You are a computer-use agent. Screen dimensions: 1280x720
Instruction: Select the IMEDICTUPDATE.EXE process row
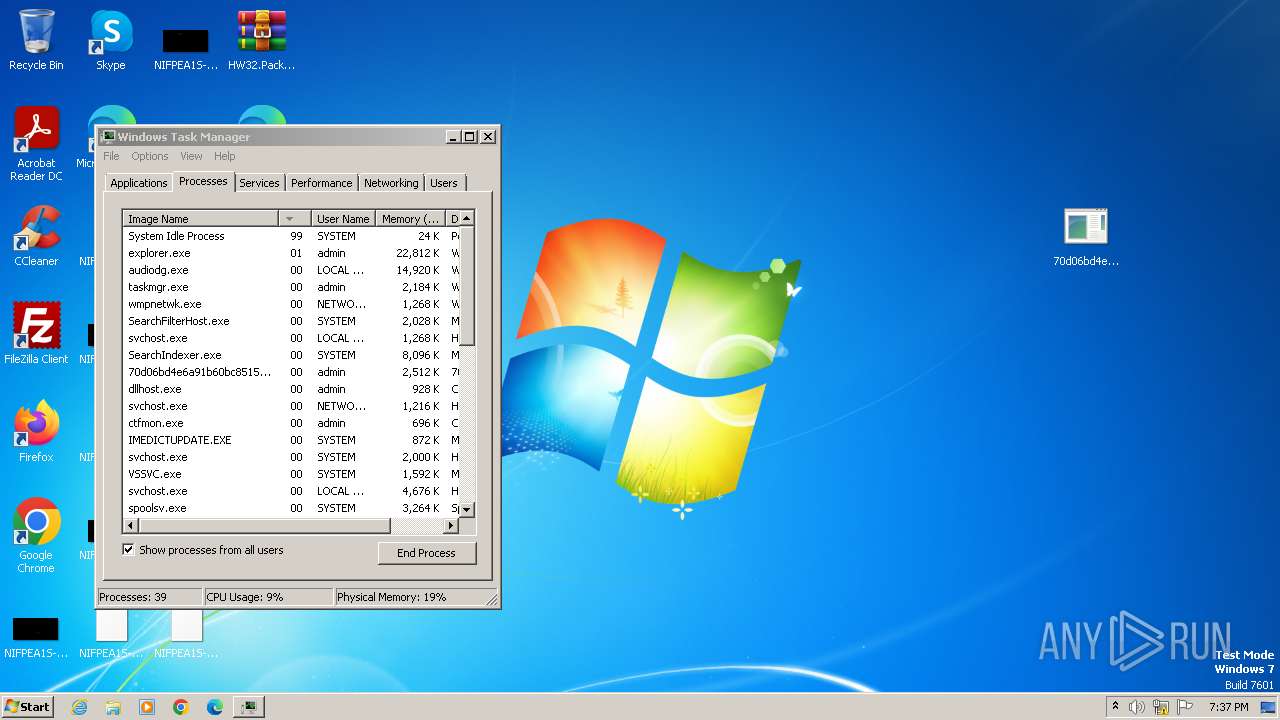click(291, 440)
